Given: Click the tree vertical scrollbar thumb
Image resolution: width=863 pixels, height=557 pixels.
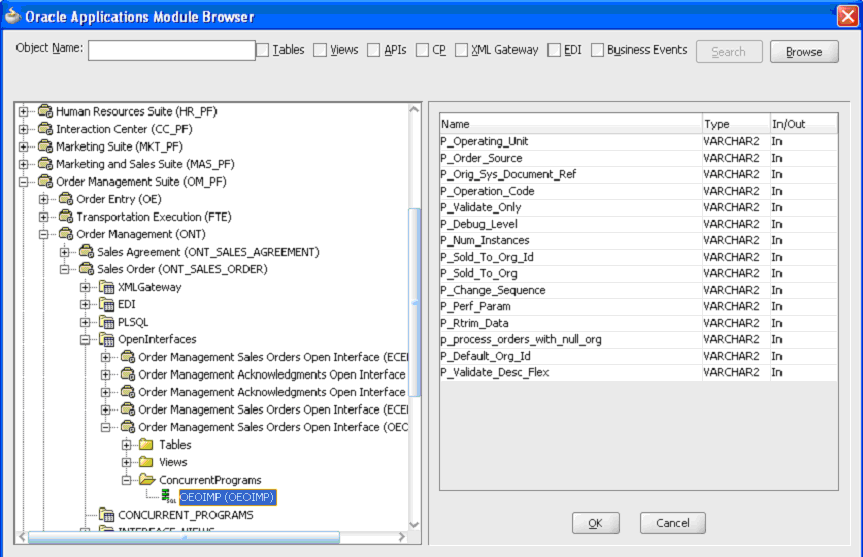Looking at the screenshot, I should coord(414,302).
